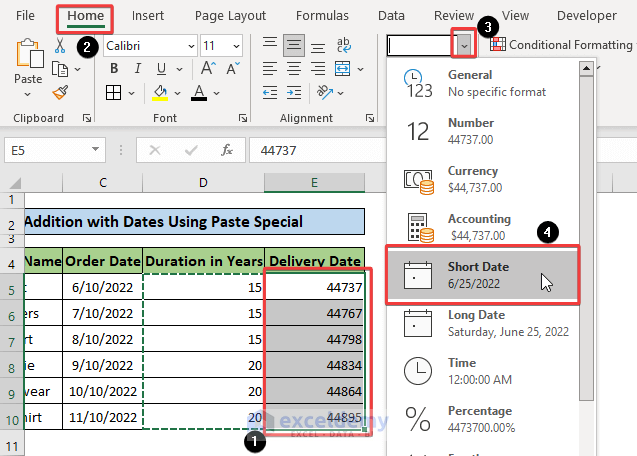The image size is (637, 456).
Task: Open the Paste options dropdown arrow
Action: [x=27, y=94]
